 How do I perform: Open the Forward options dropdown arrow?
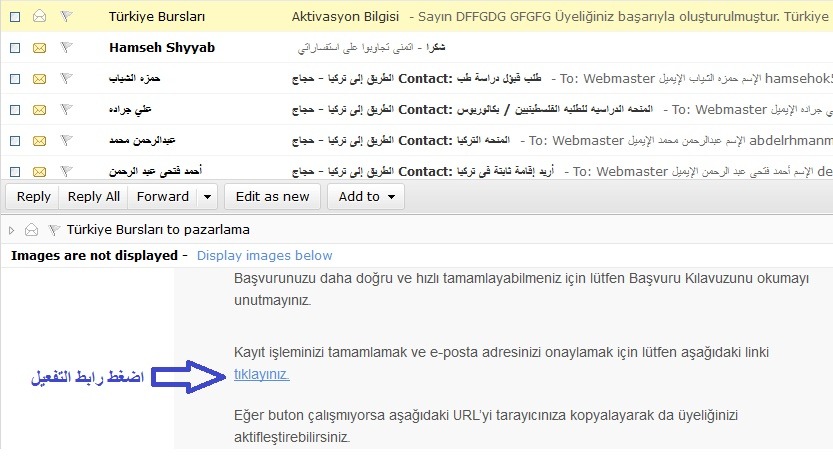207,197
